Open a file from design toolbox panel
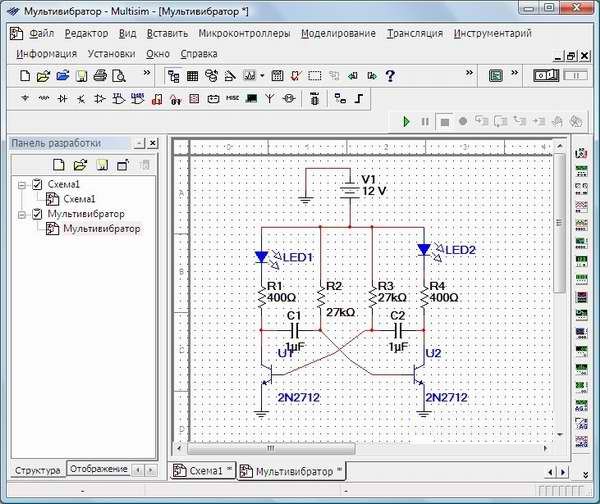The width and height of the screenshot is (600, 504). 80,165
